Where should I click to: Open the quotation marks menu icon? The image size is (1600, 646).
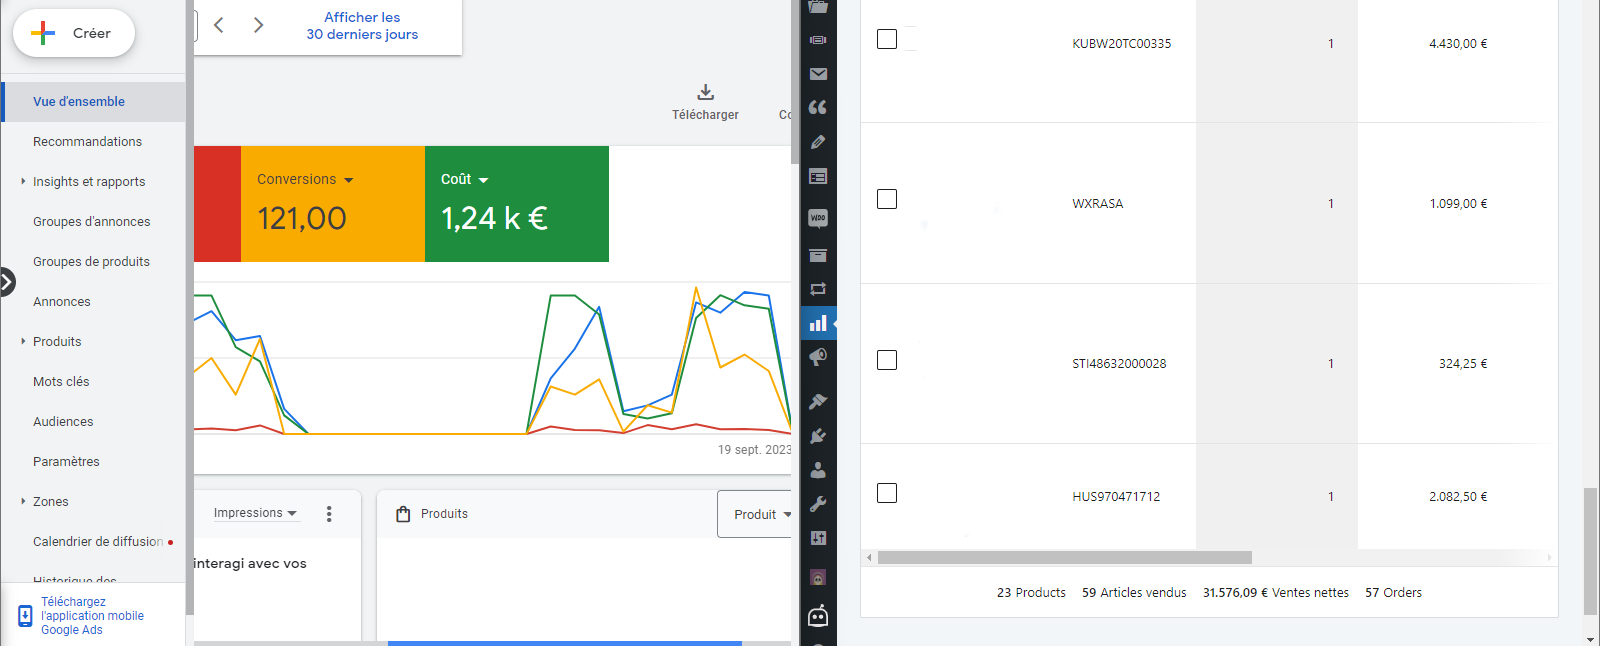click(x=818, y=108)
